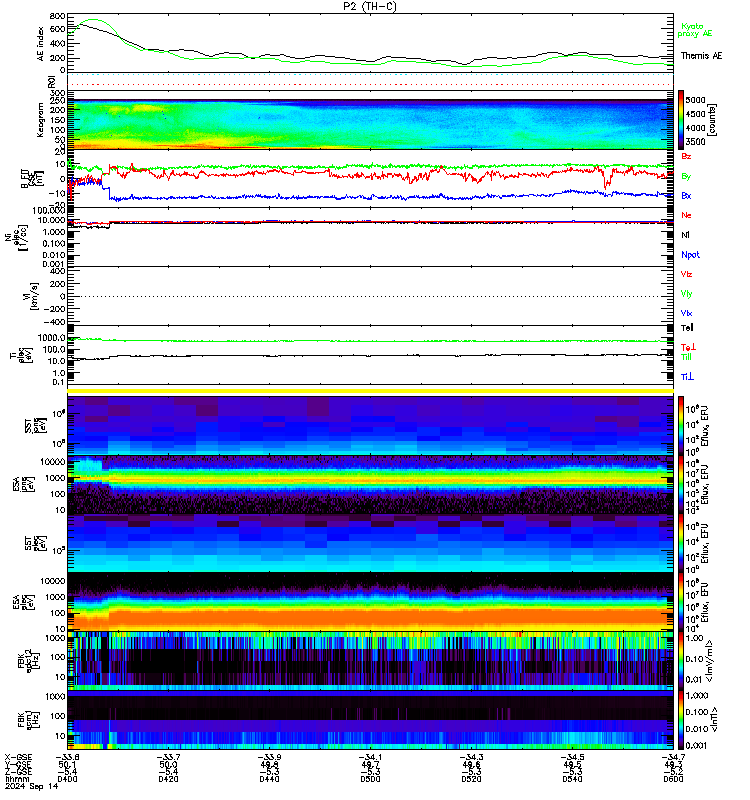Click the X-GSE value -33.9
Image resolution: width=750 pixels, height=800 pixels.
[269, 757]
